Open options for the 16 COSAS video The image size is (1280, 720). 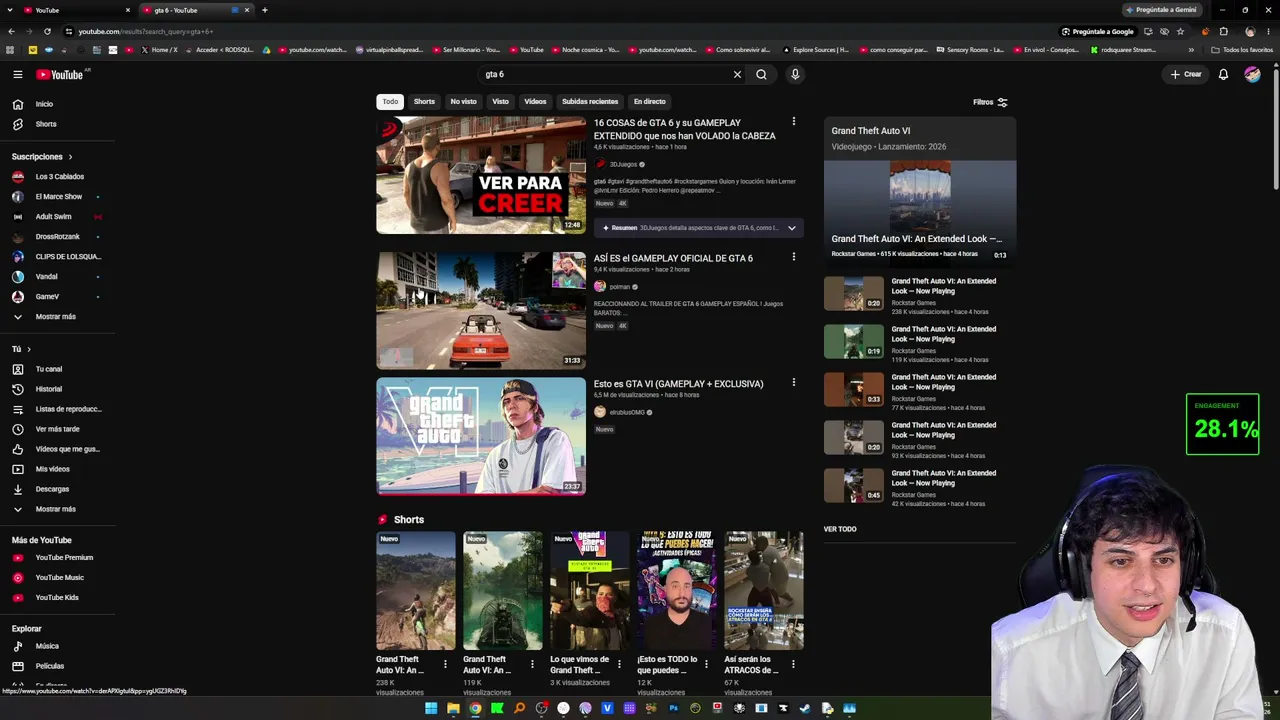(794, 122)
